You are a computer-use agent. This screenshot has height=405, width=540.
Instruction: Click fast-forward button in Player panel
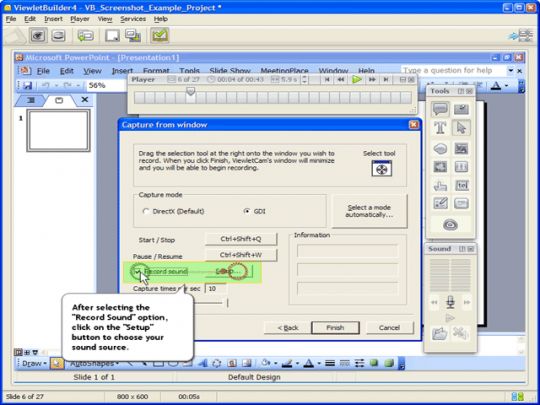[x=372, y=80]
